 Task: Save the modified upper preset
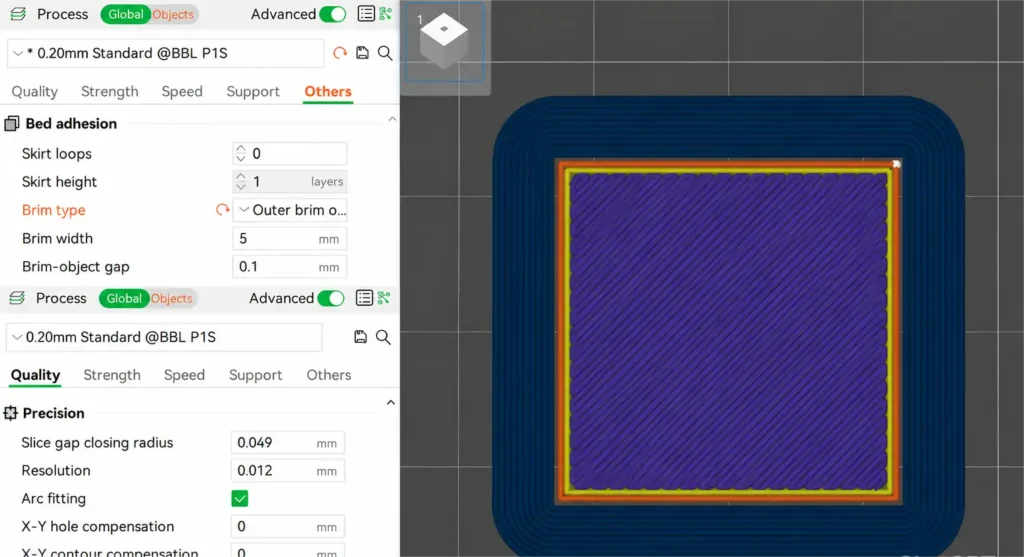click(x=362, y=53)
